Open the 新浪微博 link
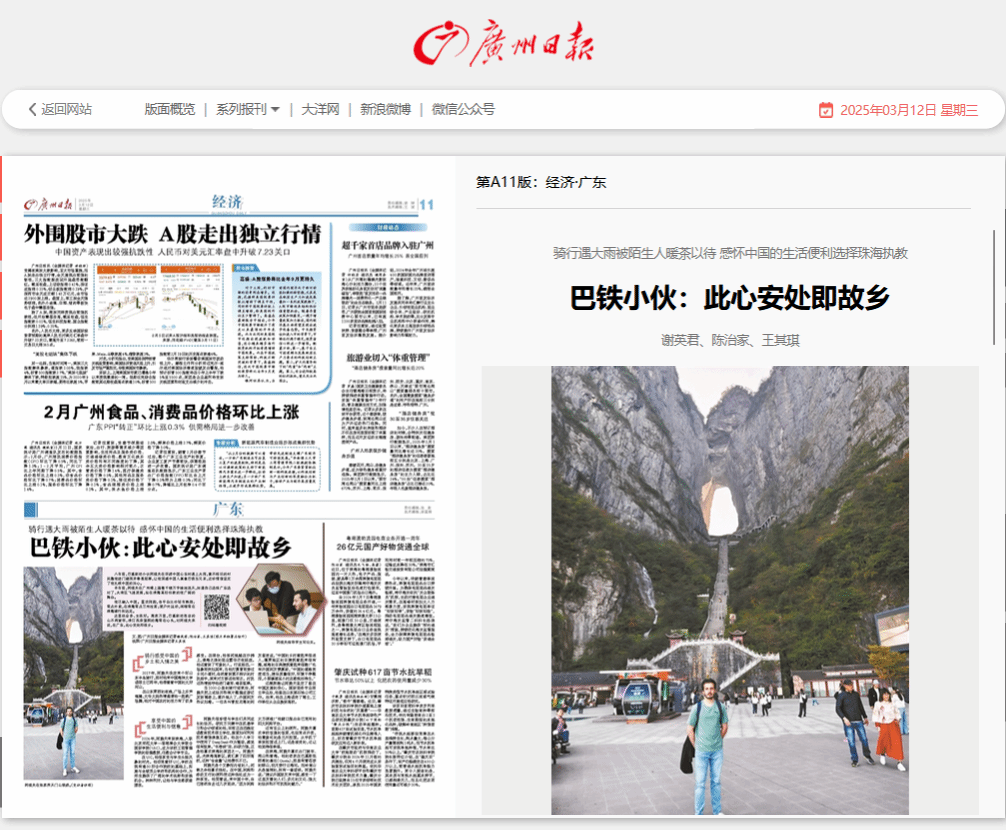1006x830 pixels. click(385, 110)
